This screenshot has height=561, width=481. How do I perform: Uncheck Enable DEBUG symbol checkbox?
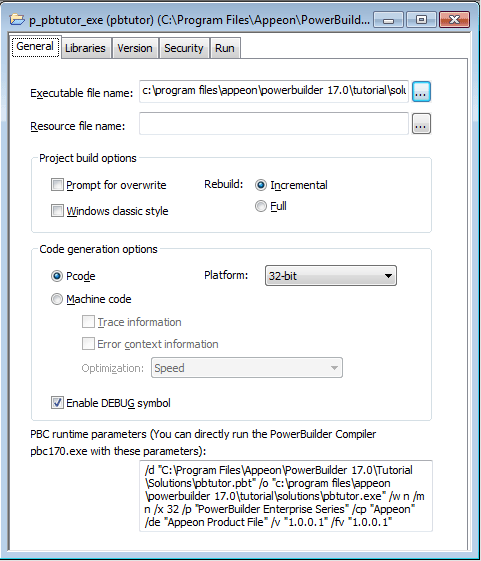(x=57, y=403)
